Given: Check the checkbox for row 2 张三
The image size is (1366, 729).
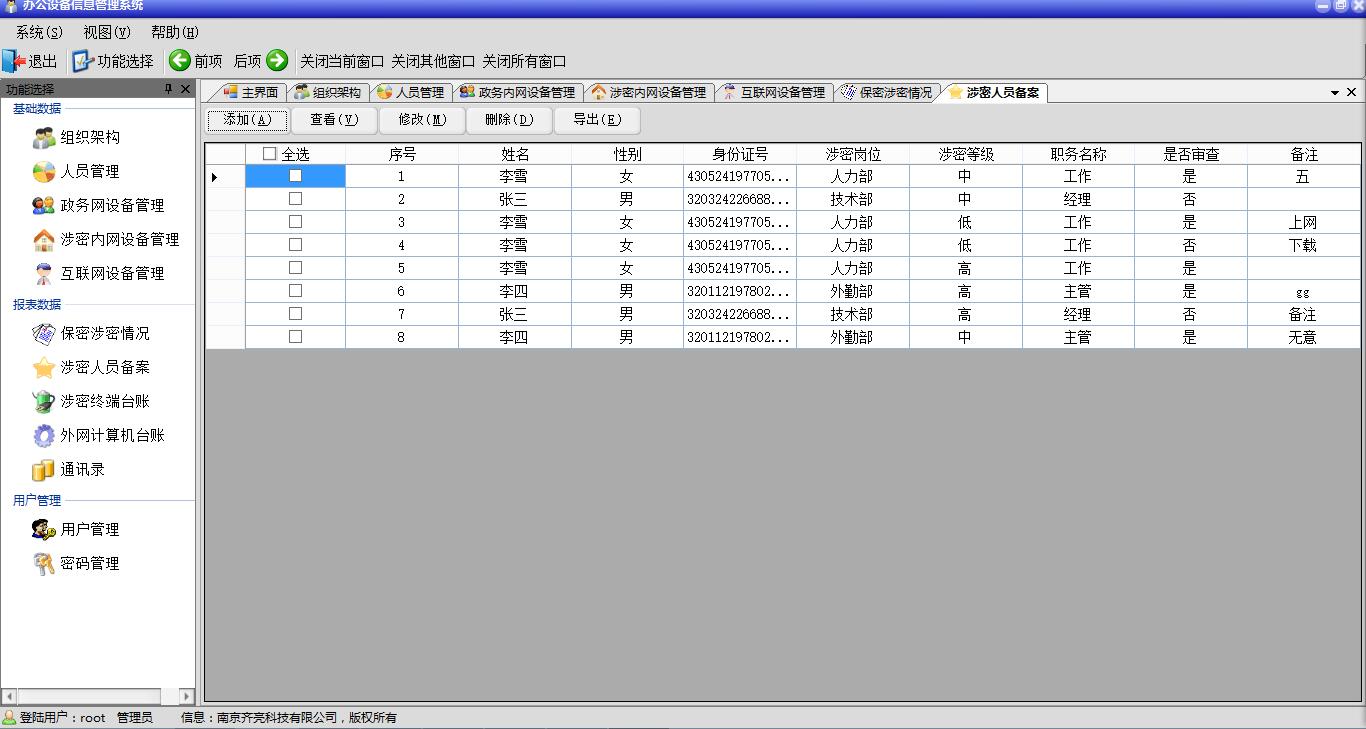Looking at the screenshot, I should (295, 199).
